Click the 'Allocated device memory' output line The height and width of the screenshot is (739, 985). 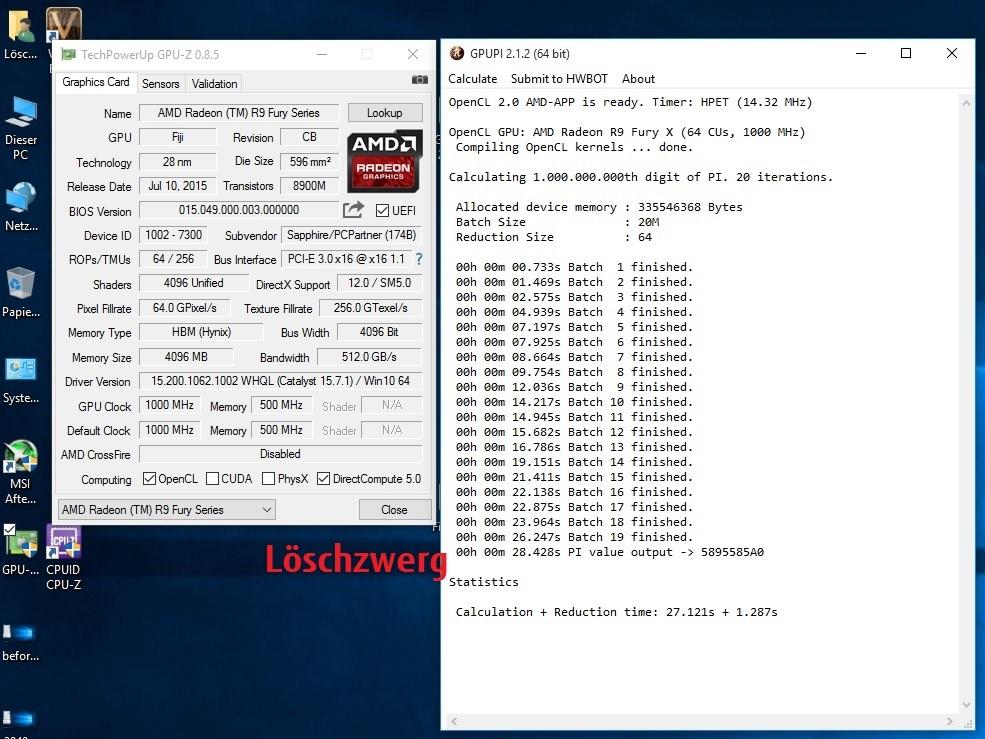click(x=599, y=207)
